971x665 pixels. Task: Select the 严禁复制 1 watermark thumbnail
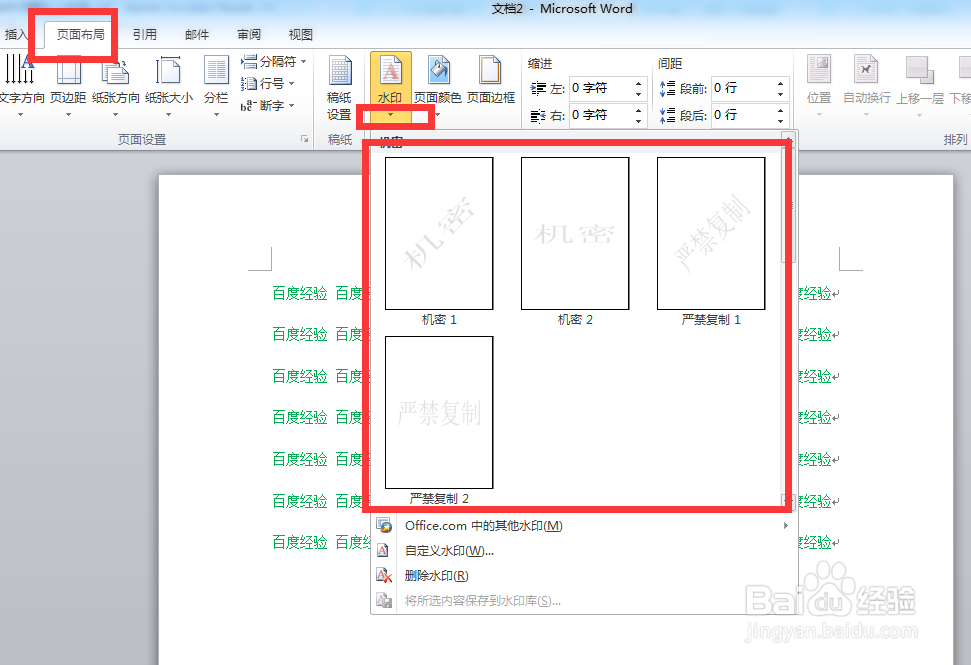711,233
